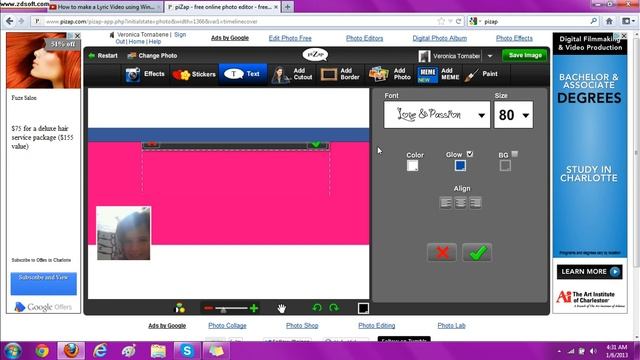Select the Paint tool
Screen dimensions: 640x360
482,74
